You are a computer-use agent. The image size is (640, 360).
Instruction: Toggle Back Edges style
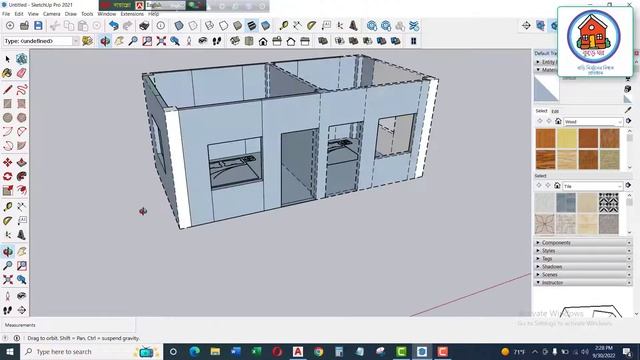[193, 26]
